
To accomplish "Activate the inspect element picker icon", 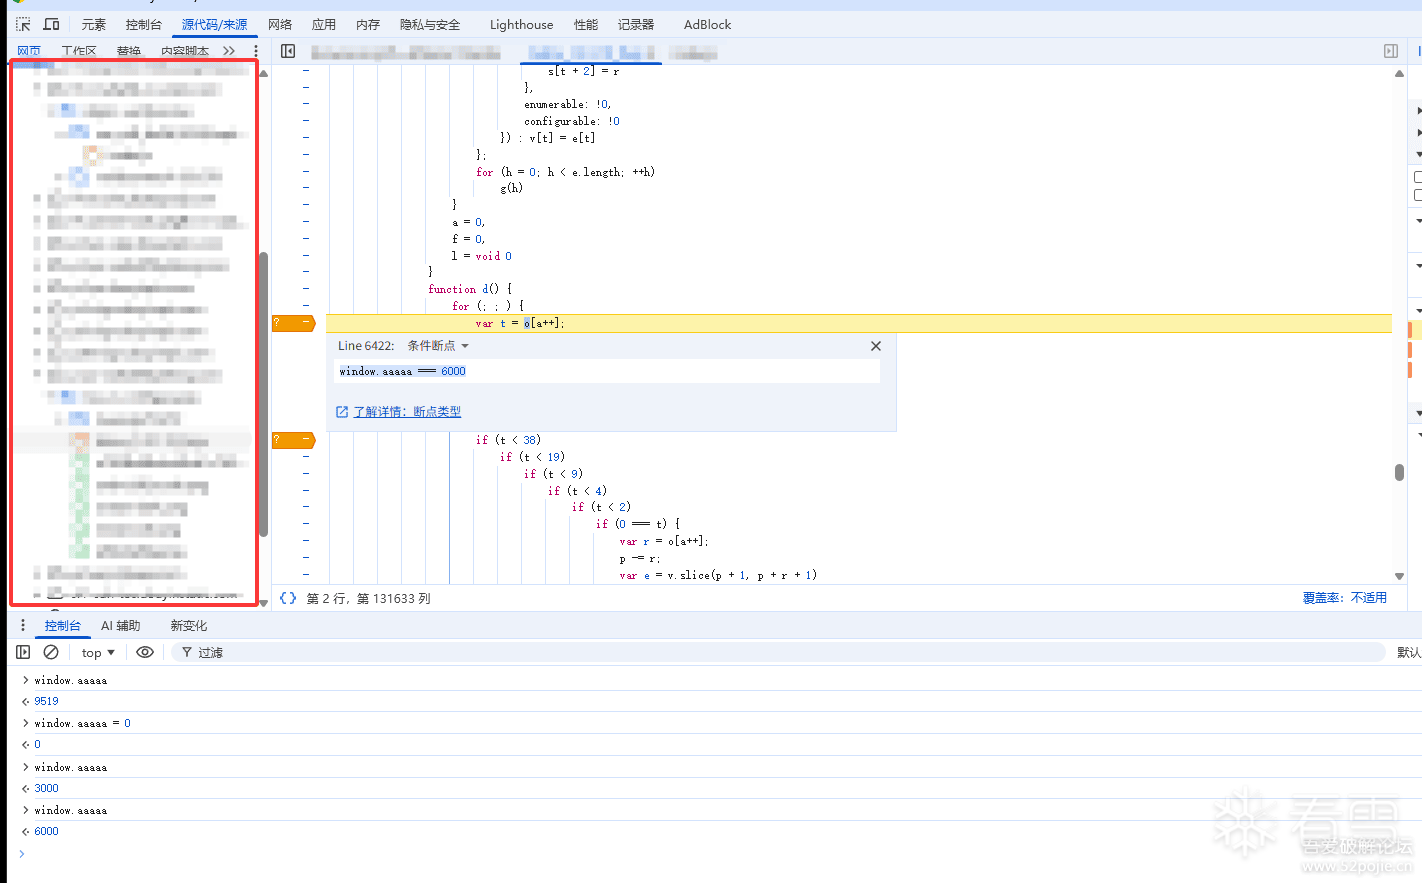I will point(23,24).
